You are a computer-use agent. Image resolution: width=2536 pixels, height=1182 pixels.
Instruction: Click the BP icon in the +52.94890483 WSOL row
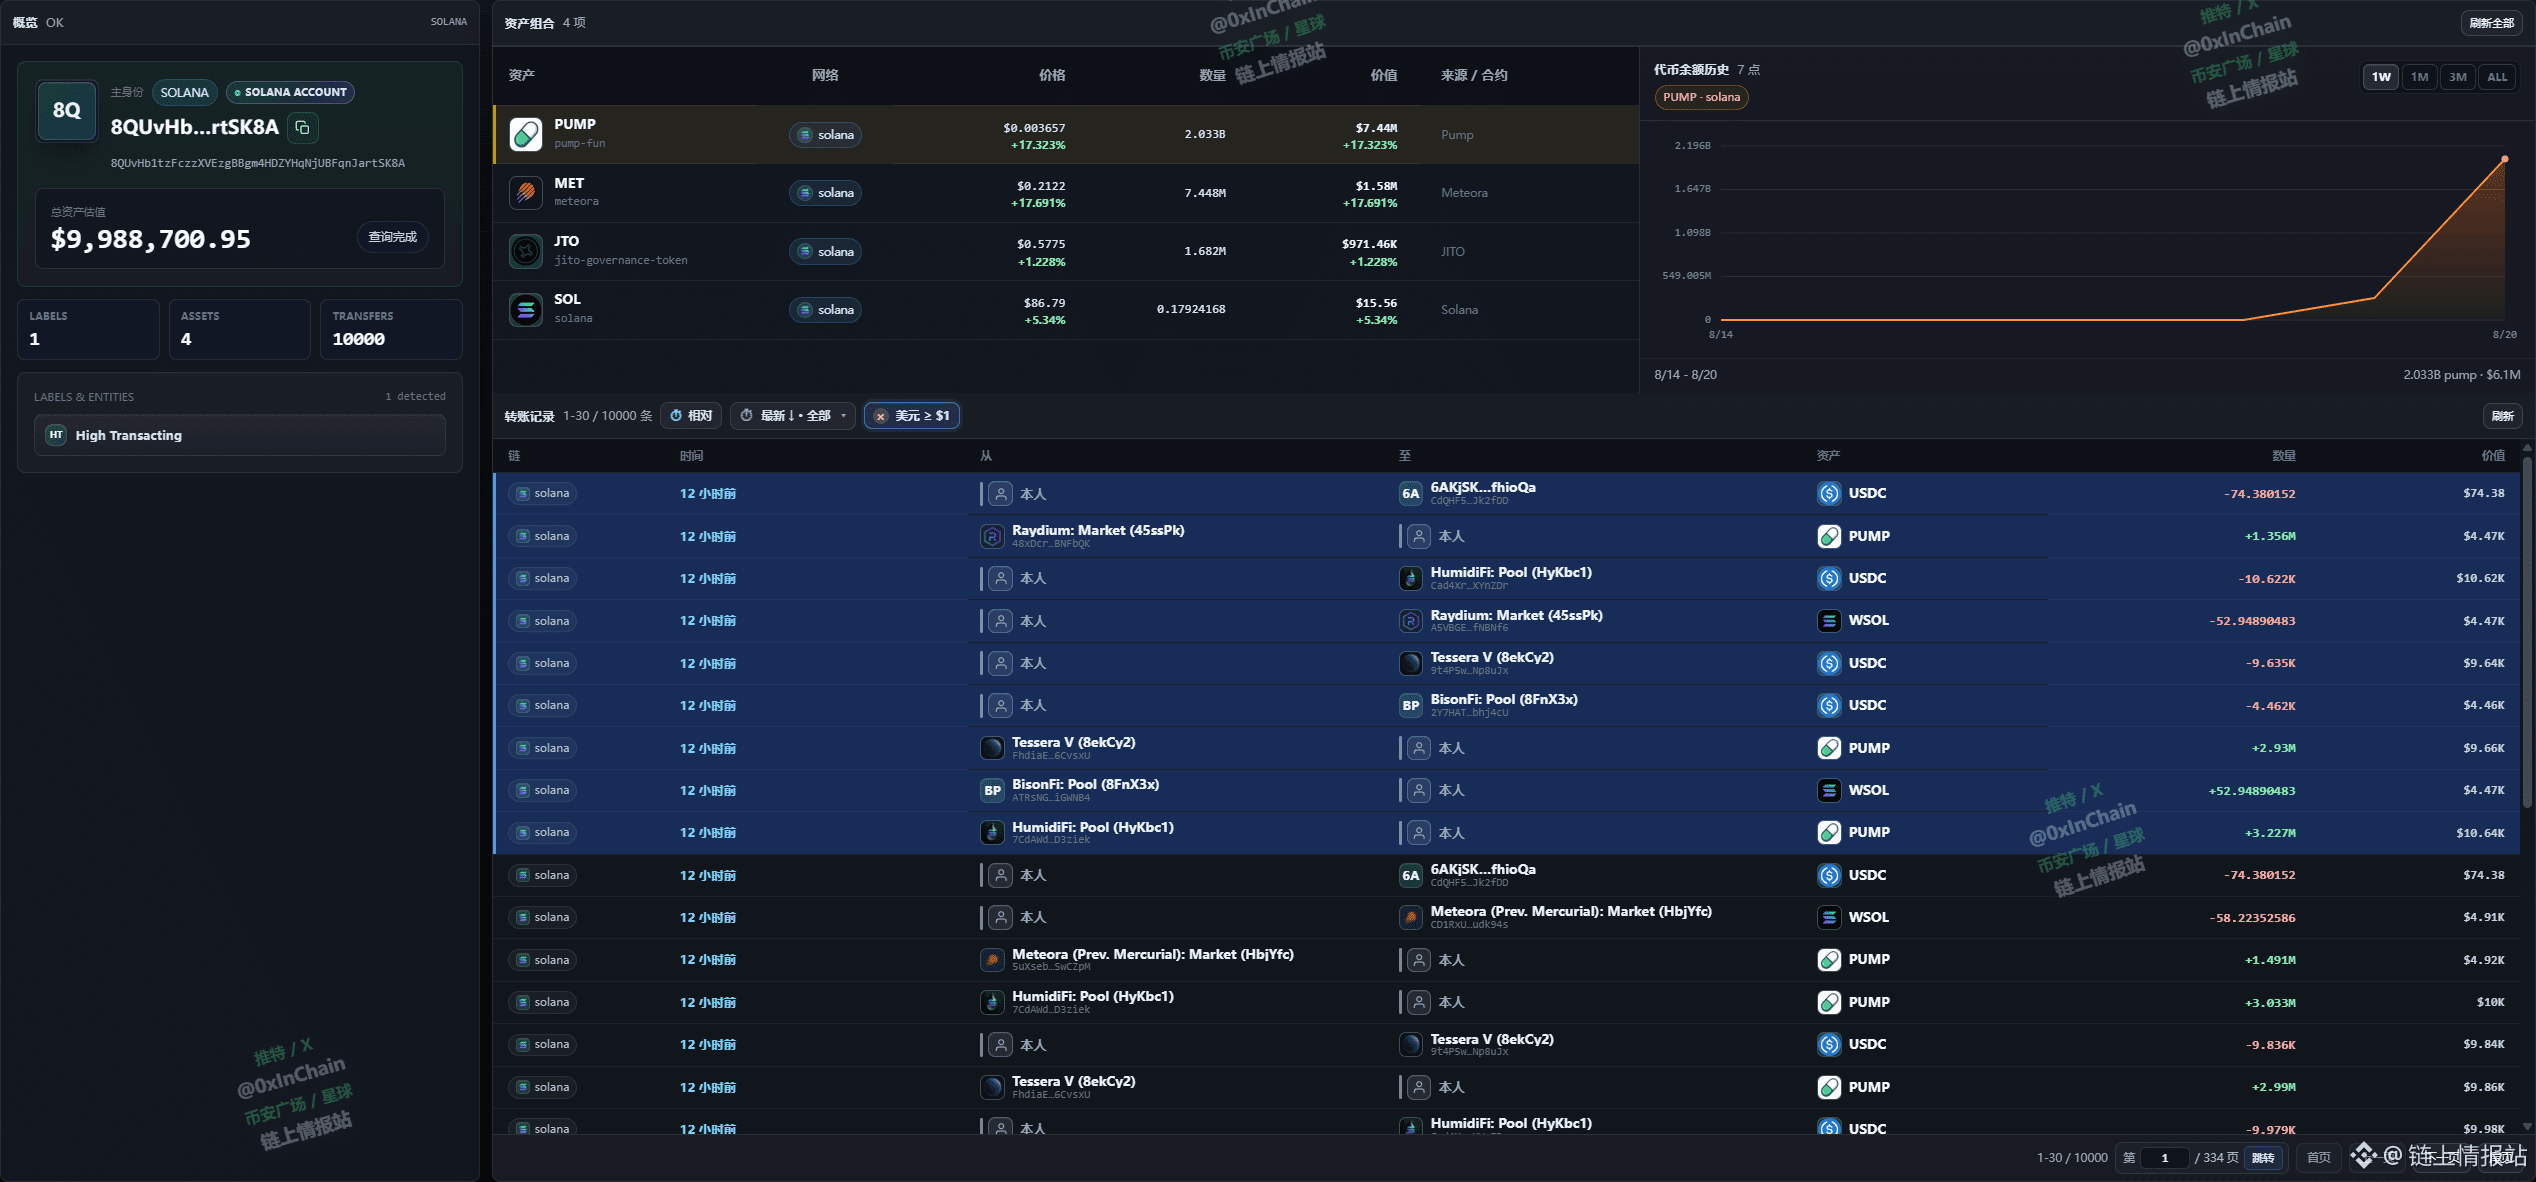pyautogui.click(x=992, y=790)
